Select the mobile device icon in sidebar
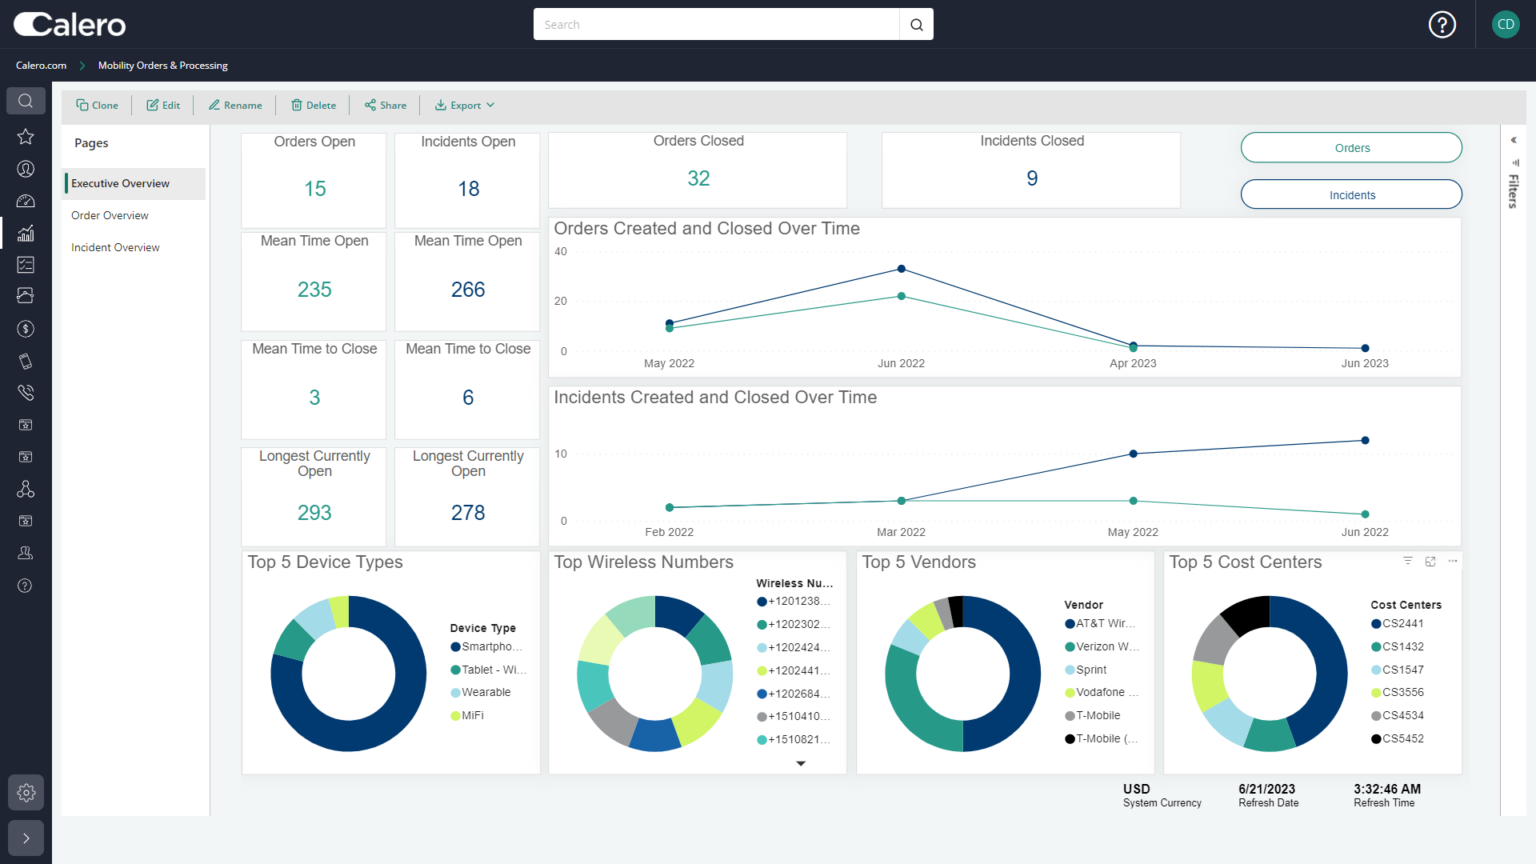Image resolution: width=1536 pixels, height=864 pixels. coord(25,360)
